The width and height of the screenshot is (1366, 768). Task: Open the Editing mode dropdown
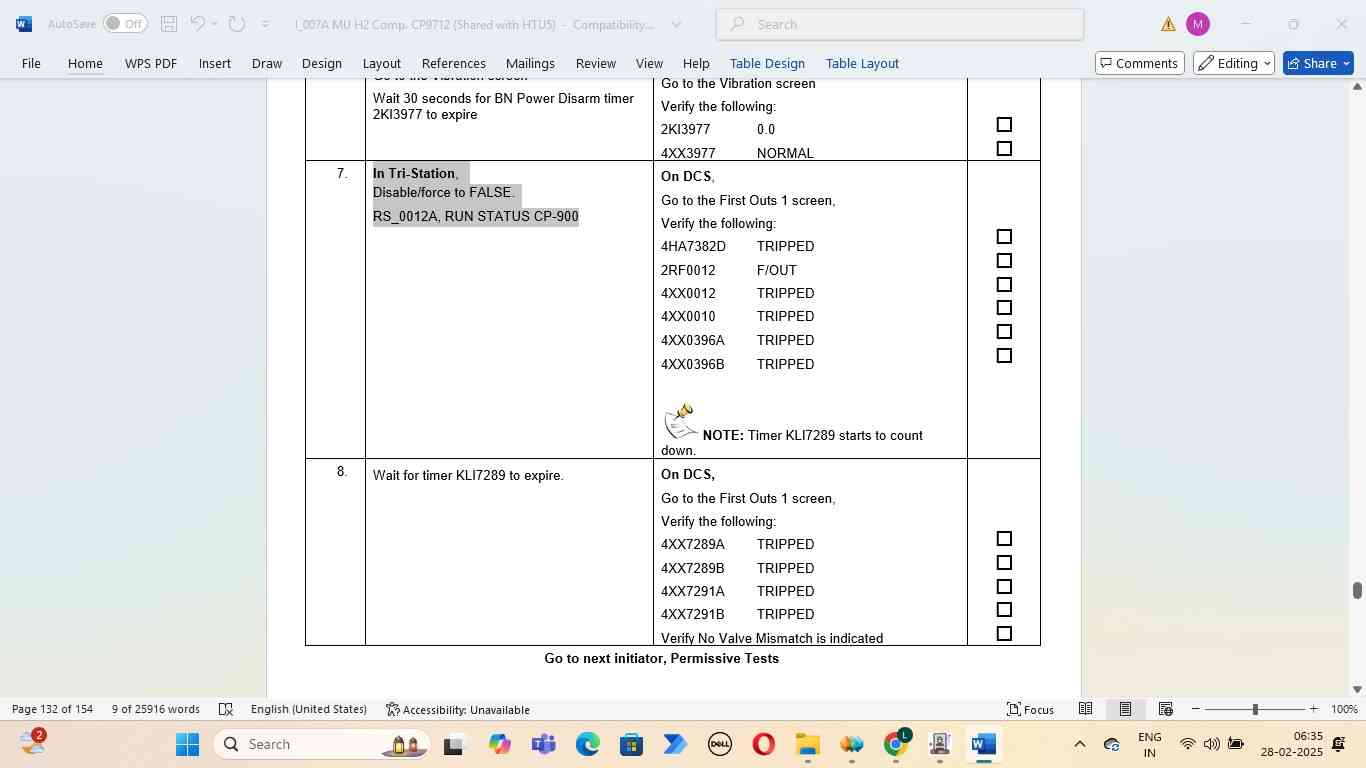1233,63
